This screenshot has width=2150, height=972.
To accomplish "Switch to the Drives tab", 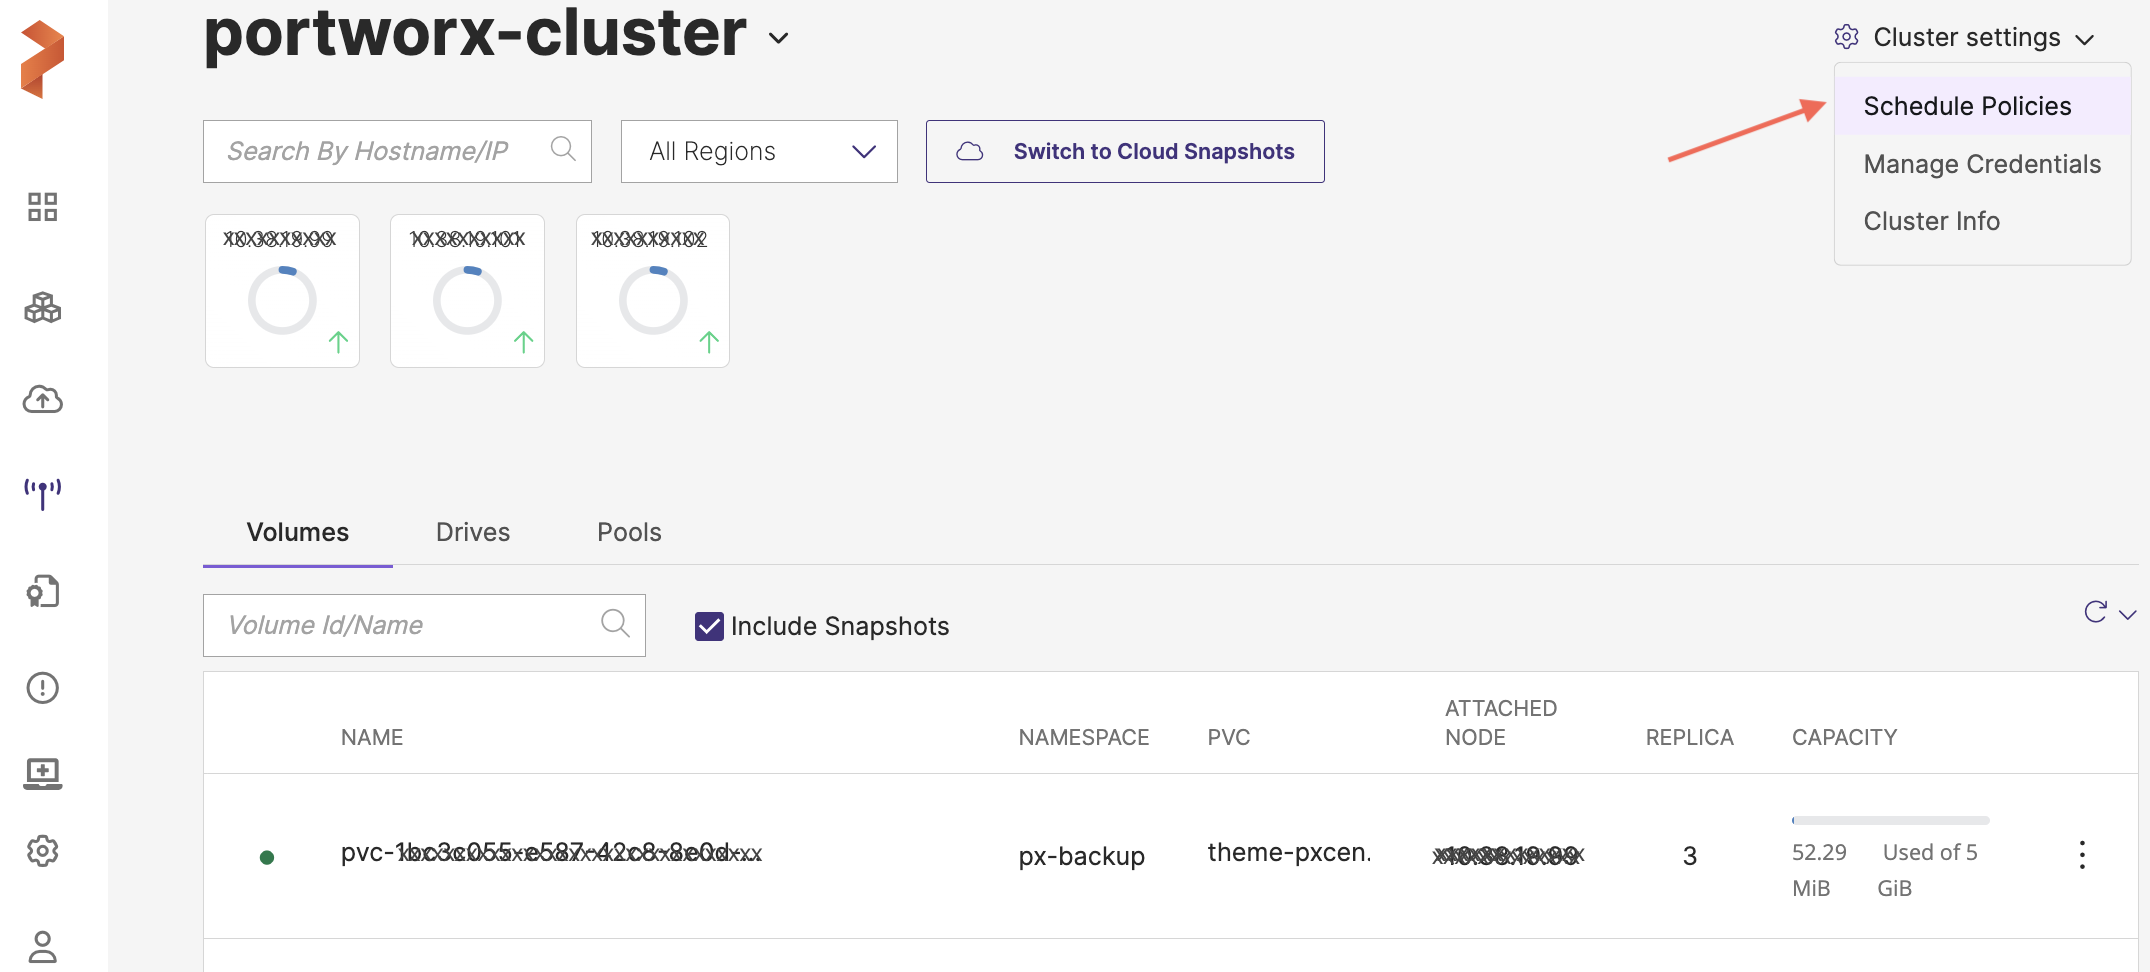I will tap(473, 532).
